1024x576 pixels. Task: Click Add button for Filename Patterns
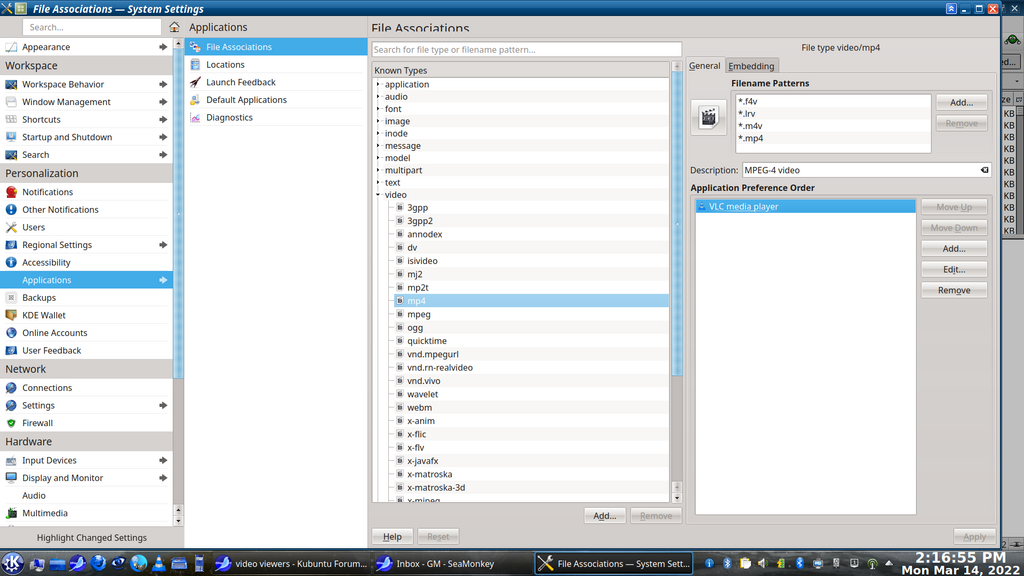[961, 103]
